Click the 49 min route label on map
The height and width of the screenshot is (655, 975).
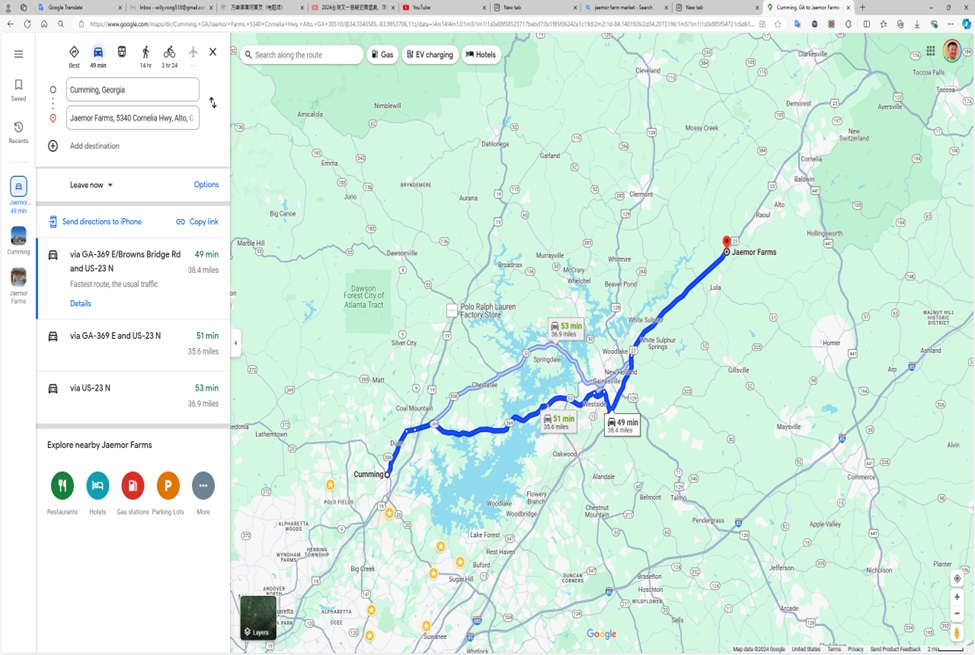[622, 425]
